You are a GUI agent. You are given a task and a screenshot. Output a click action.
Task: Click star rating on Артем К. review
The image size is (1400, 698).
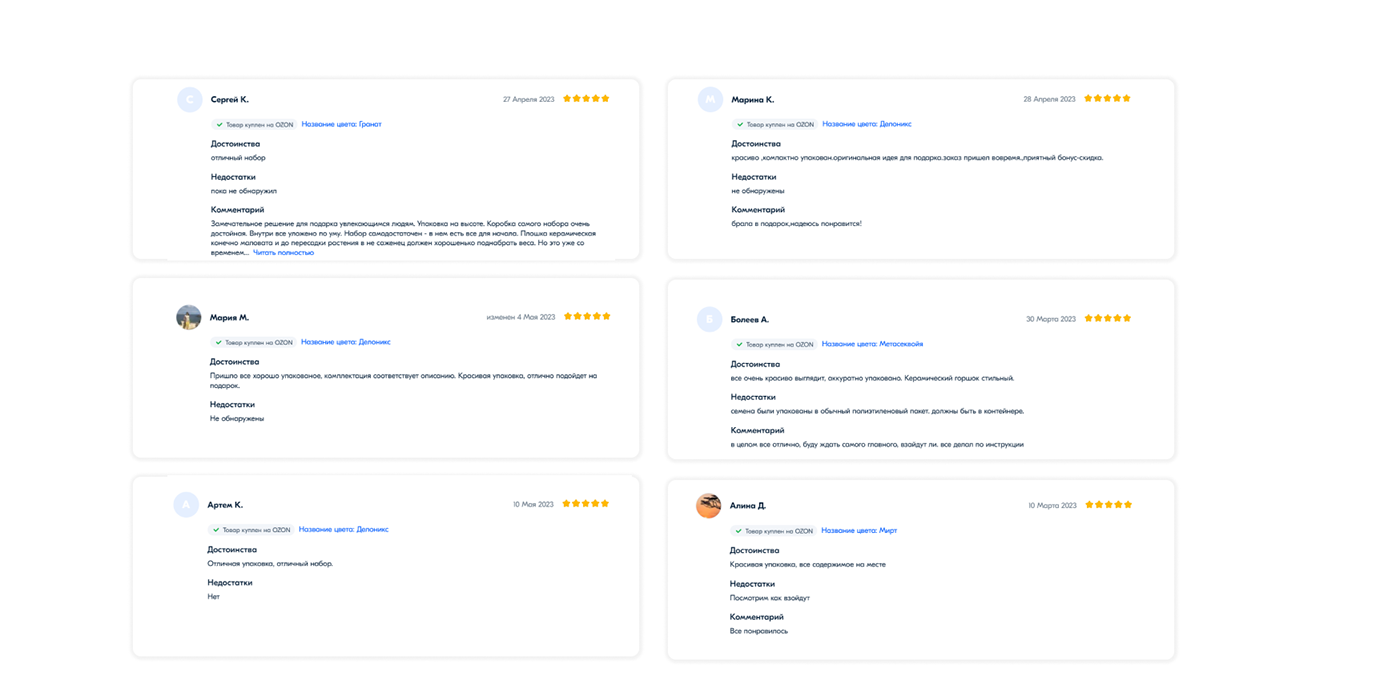tap(585, 504)
